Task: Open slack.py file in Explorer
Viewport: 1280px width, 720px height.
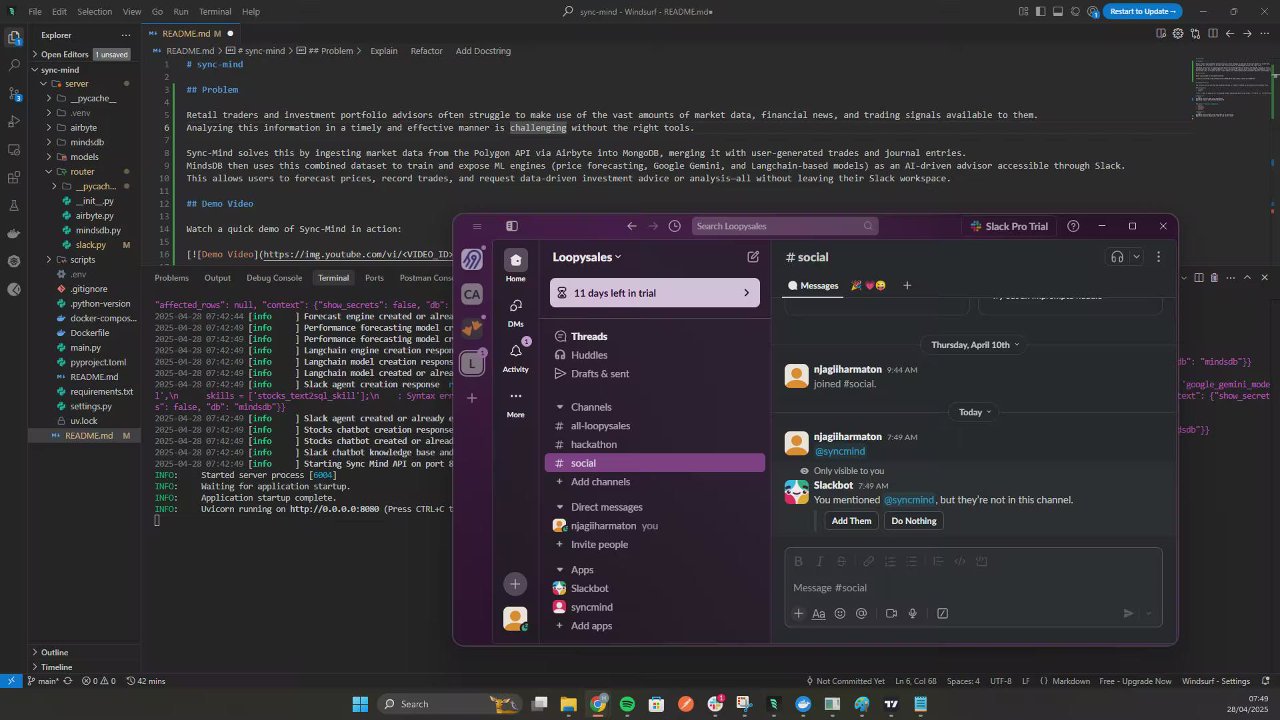Action: coord(91,245)
